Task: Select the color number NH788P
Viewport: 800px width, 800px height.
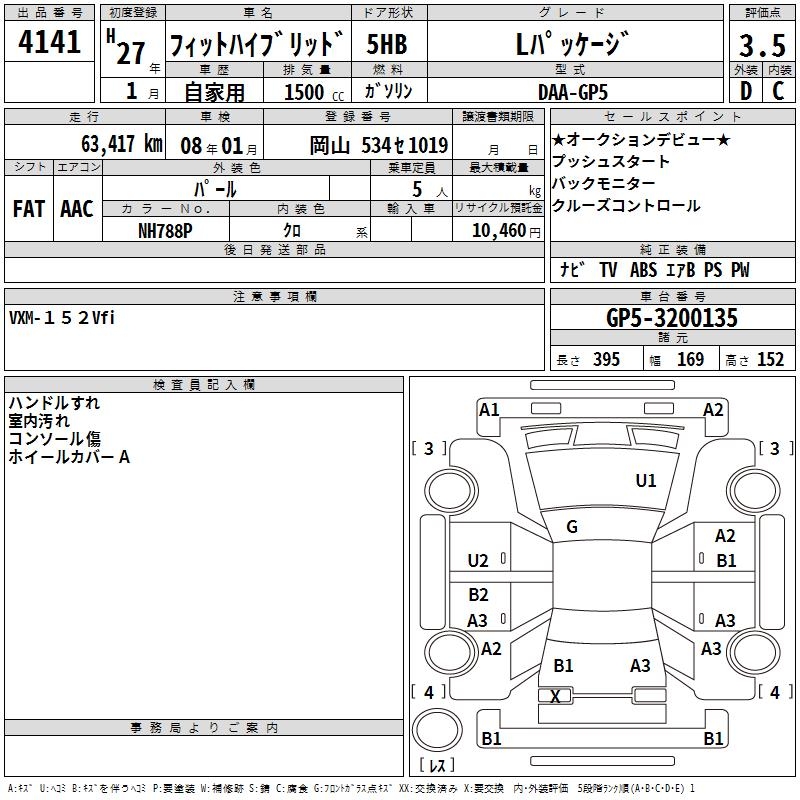Action: 165,231
